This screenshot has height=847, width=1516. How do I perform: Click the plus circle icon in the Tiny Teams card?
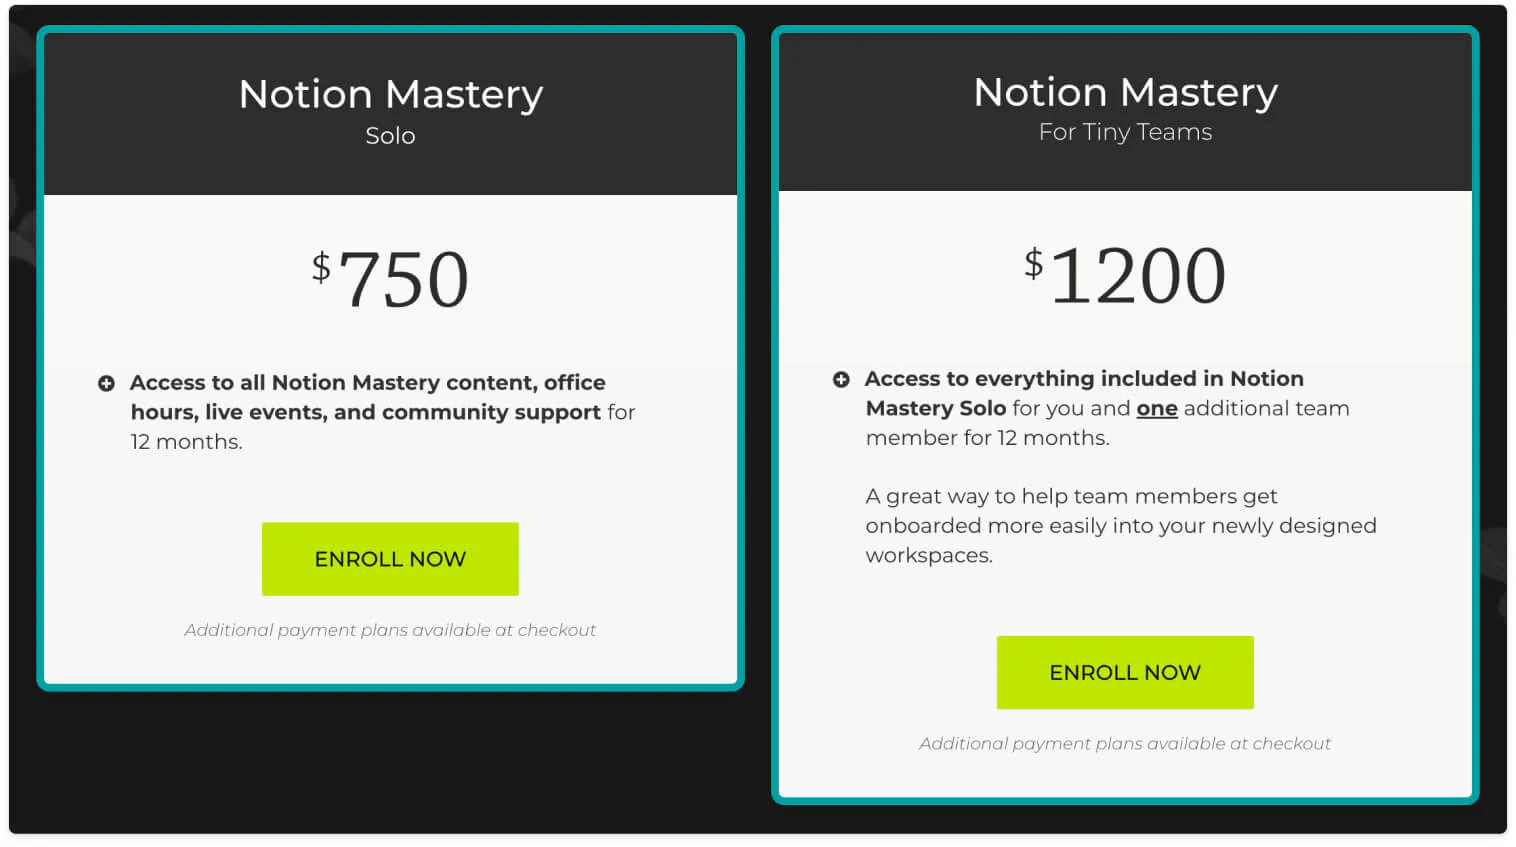click(841, 379)
